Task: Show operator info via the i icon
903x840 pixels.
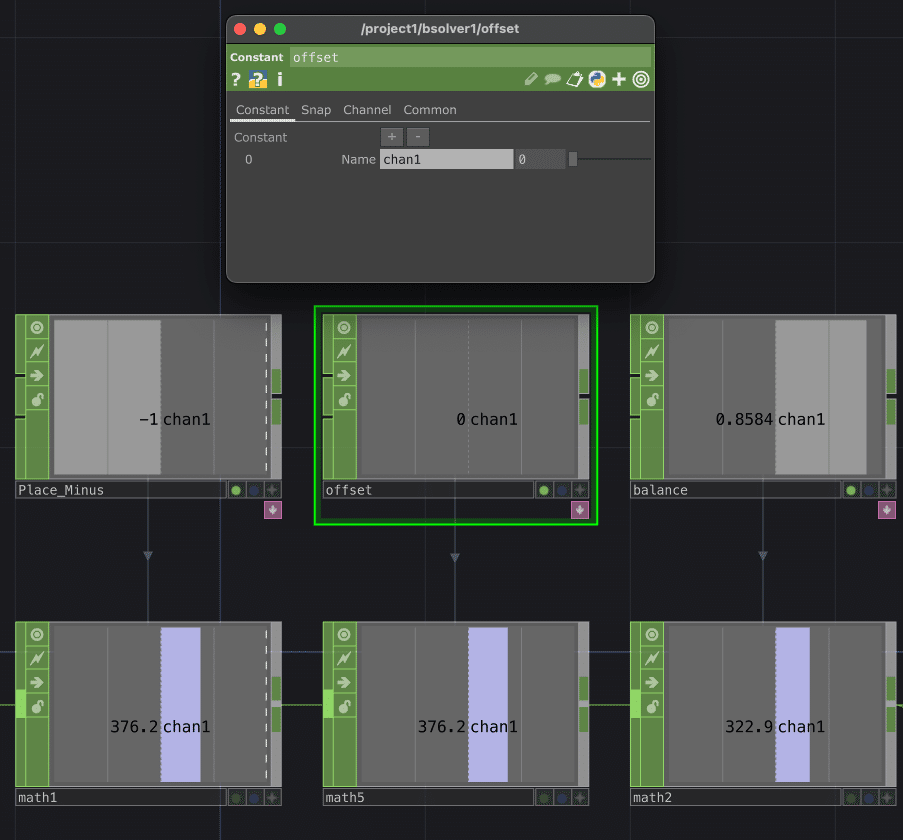Action: (x=280, y=79)
